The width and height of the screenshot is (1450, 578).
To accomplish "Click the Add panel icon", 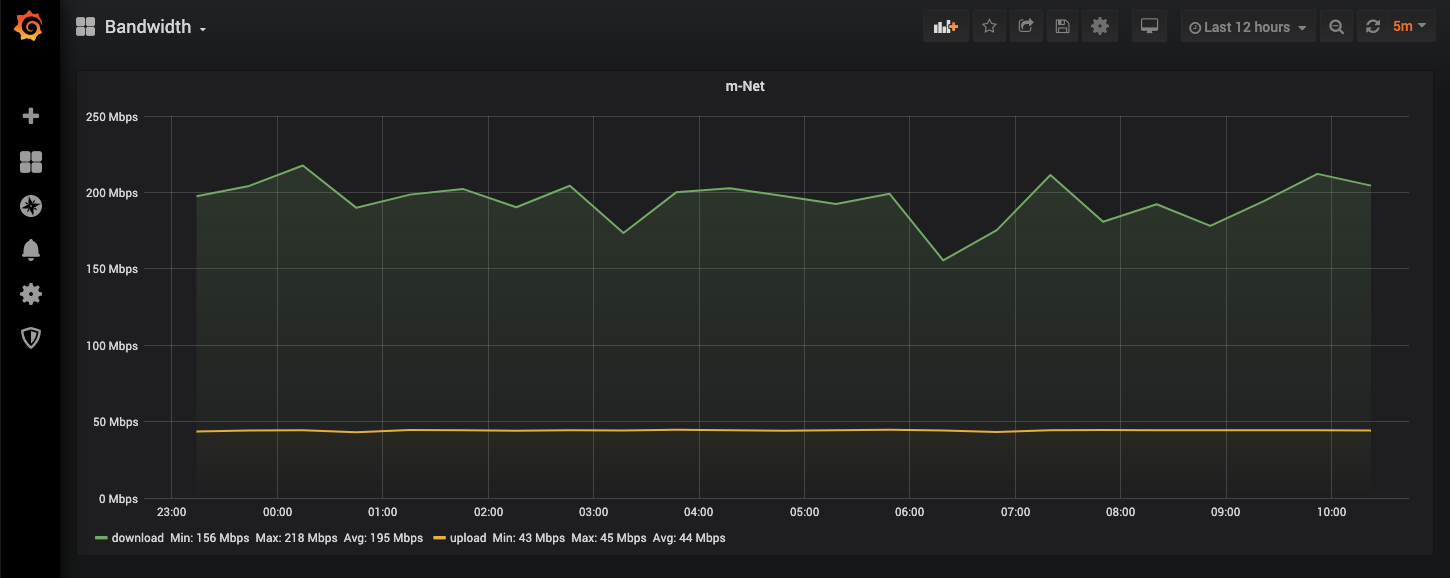I will (946, 27).
